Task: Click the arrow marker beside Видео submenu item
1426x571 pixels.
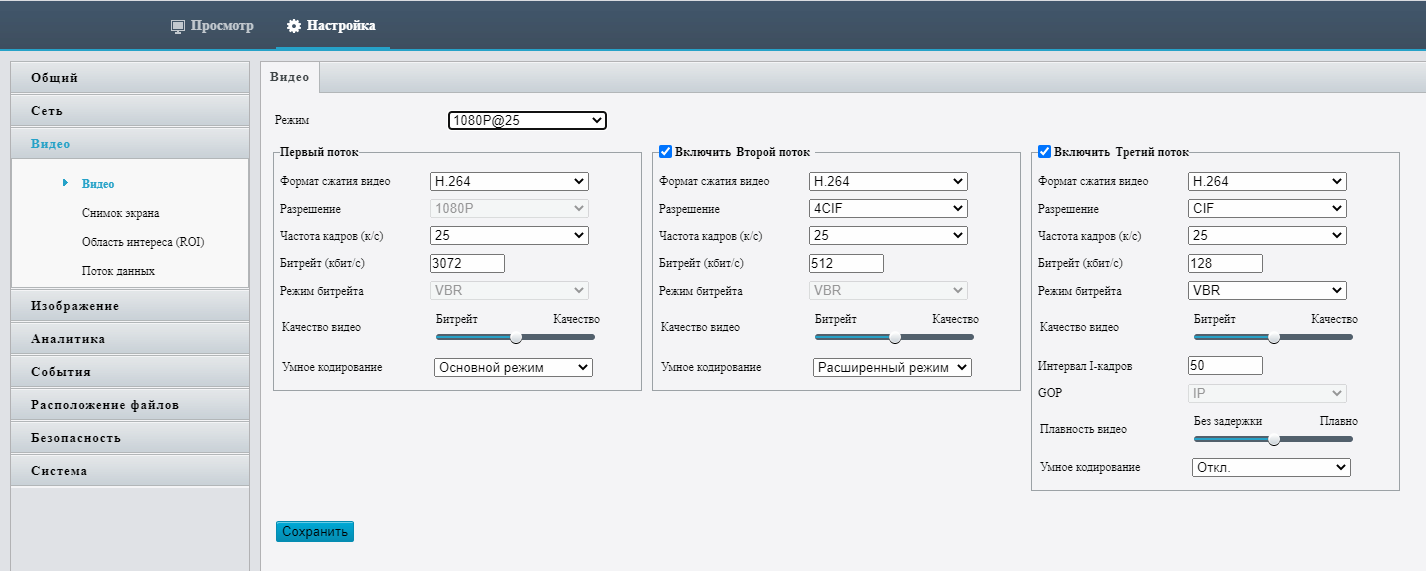Action: pos(65,183)
